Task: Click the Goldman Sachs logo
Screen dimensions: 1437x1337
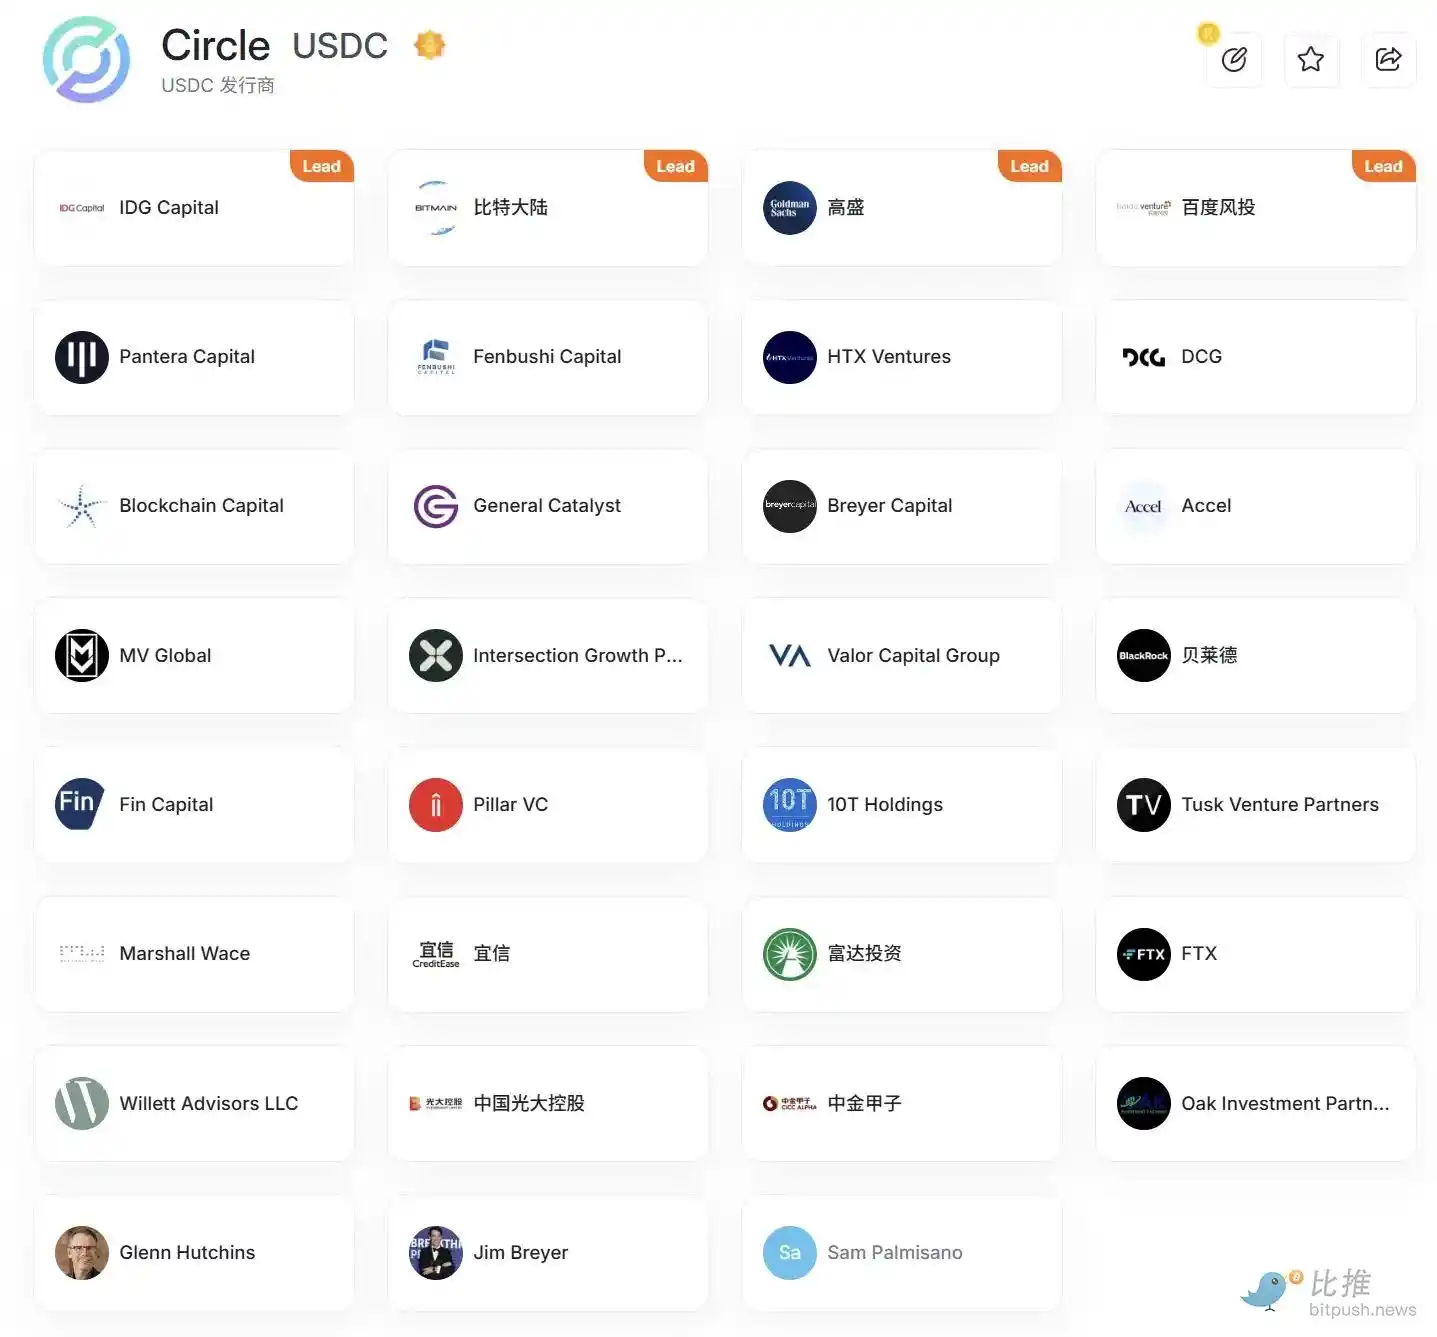Action: 789,208
